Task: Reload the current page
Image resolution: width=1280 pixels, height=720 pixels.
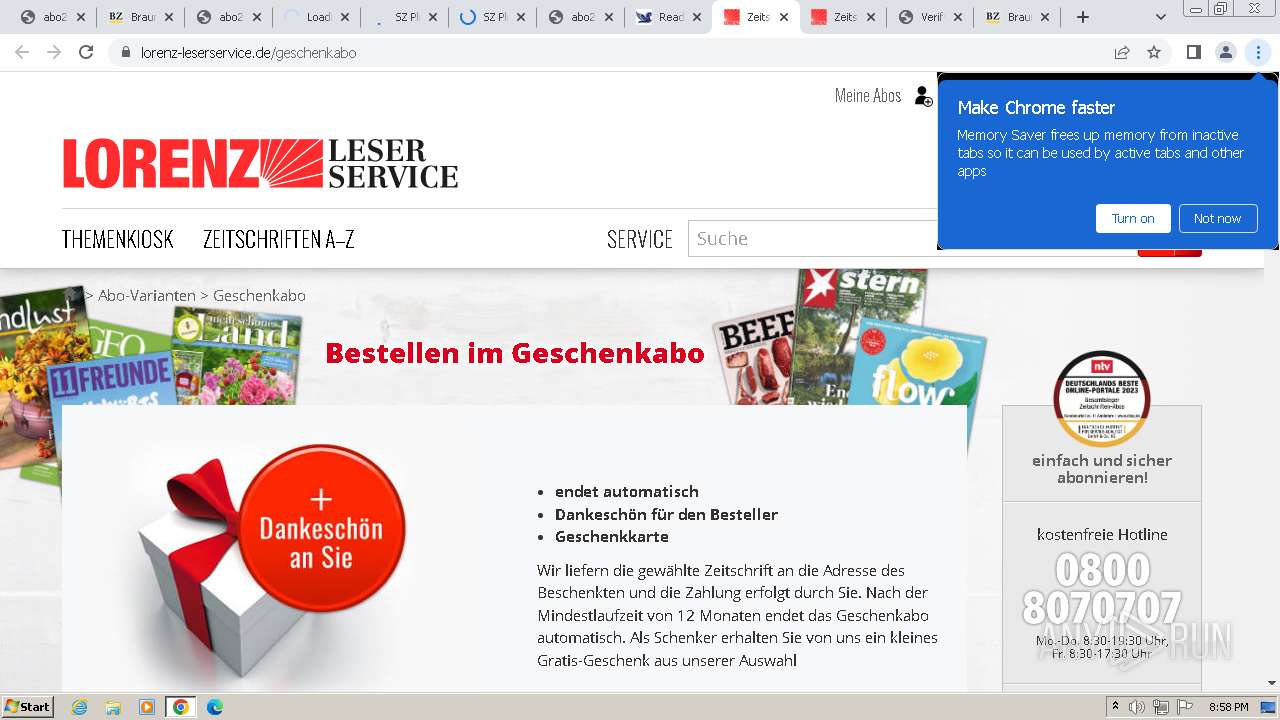Action: (86, 52)
